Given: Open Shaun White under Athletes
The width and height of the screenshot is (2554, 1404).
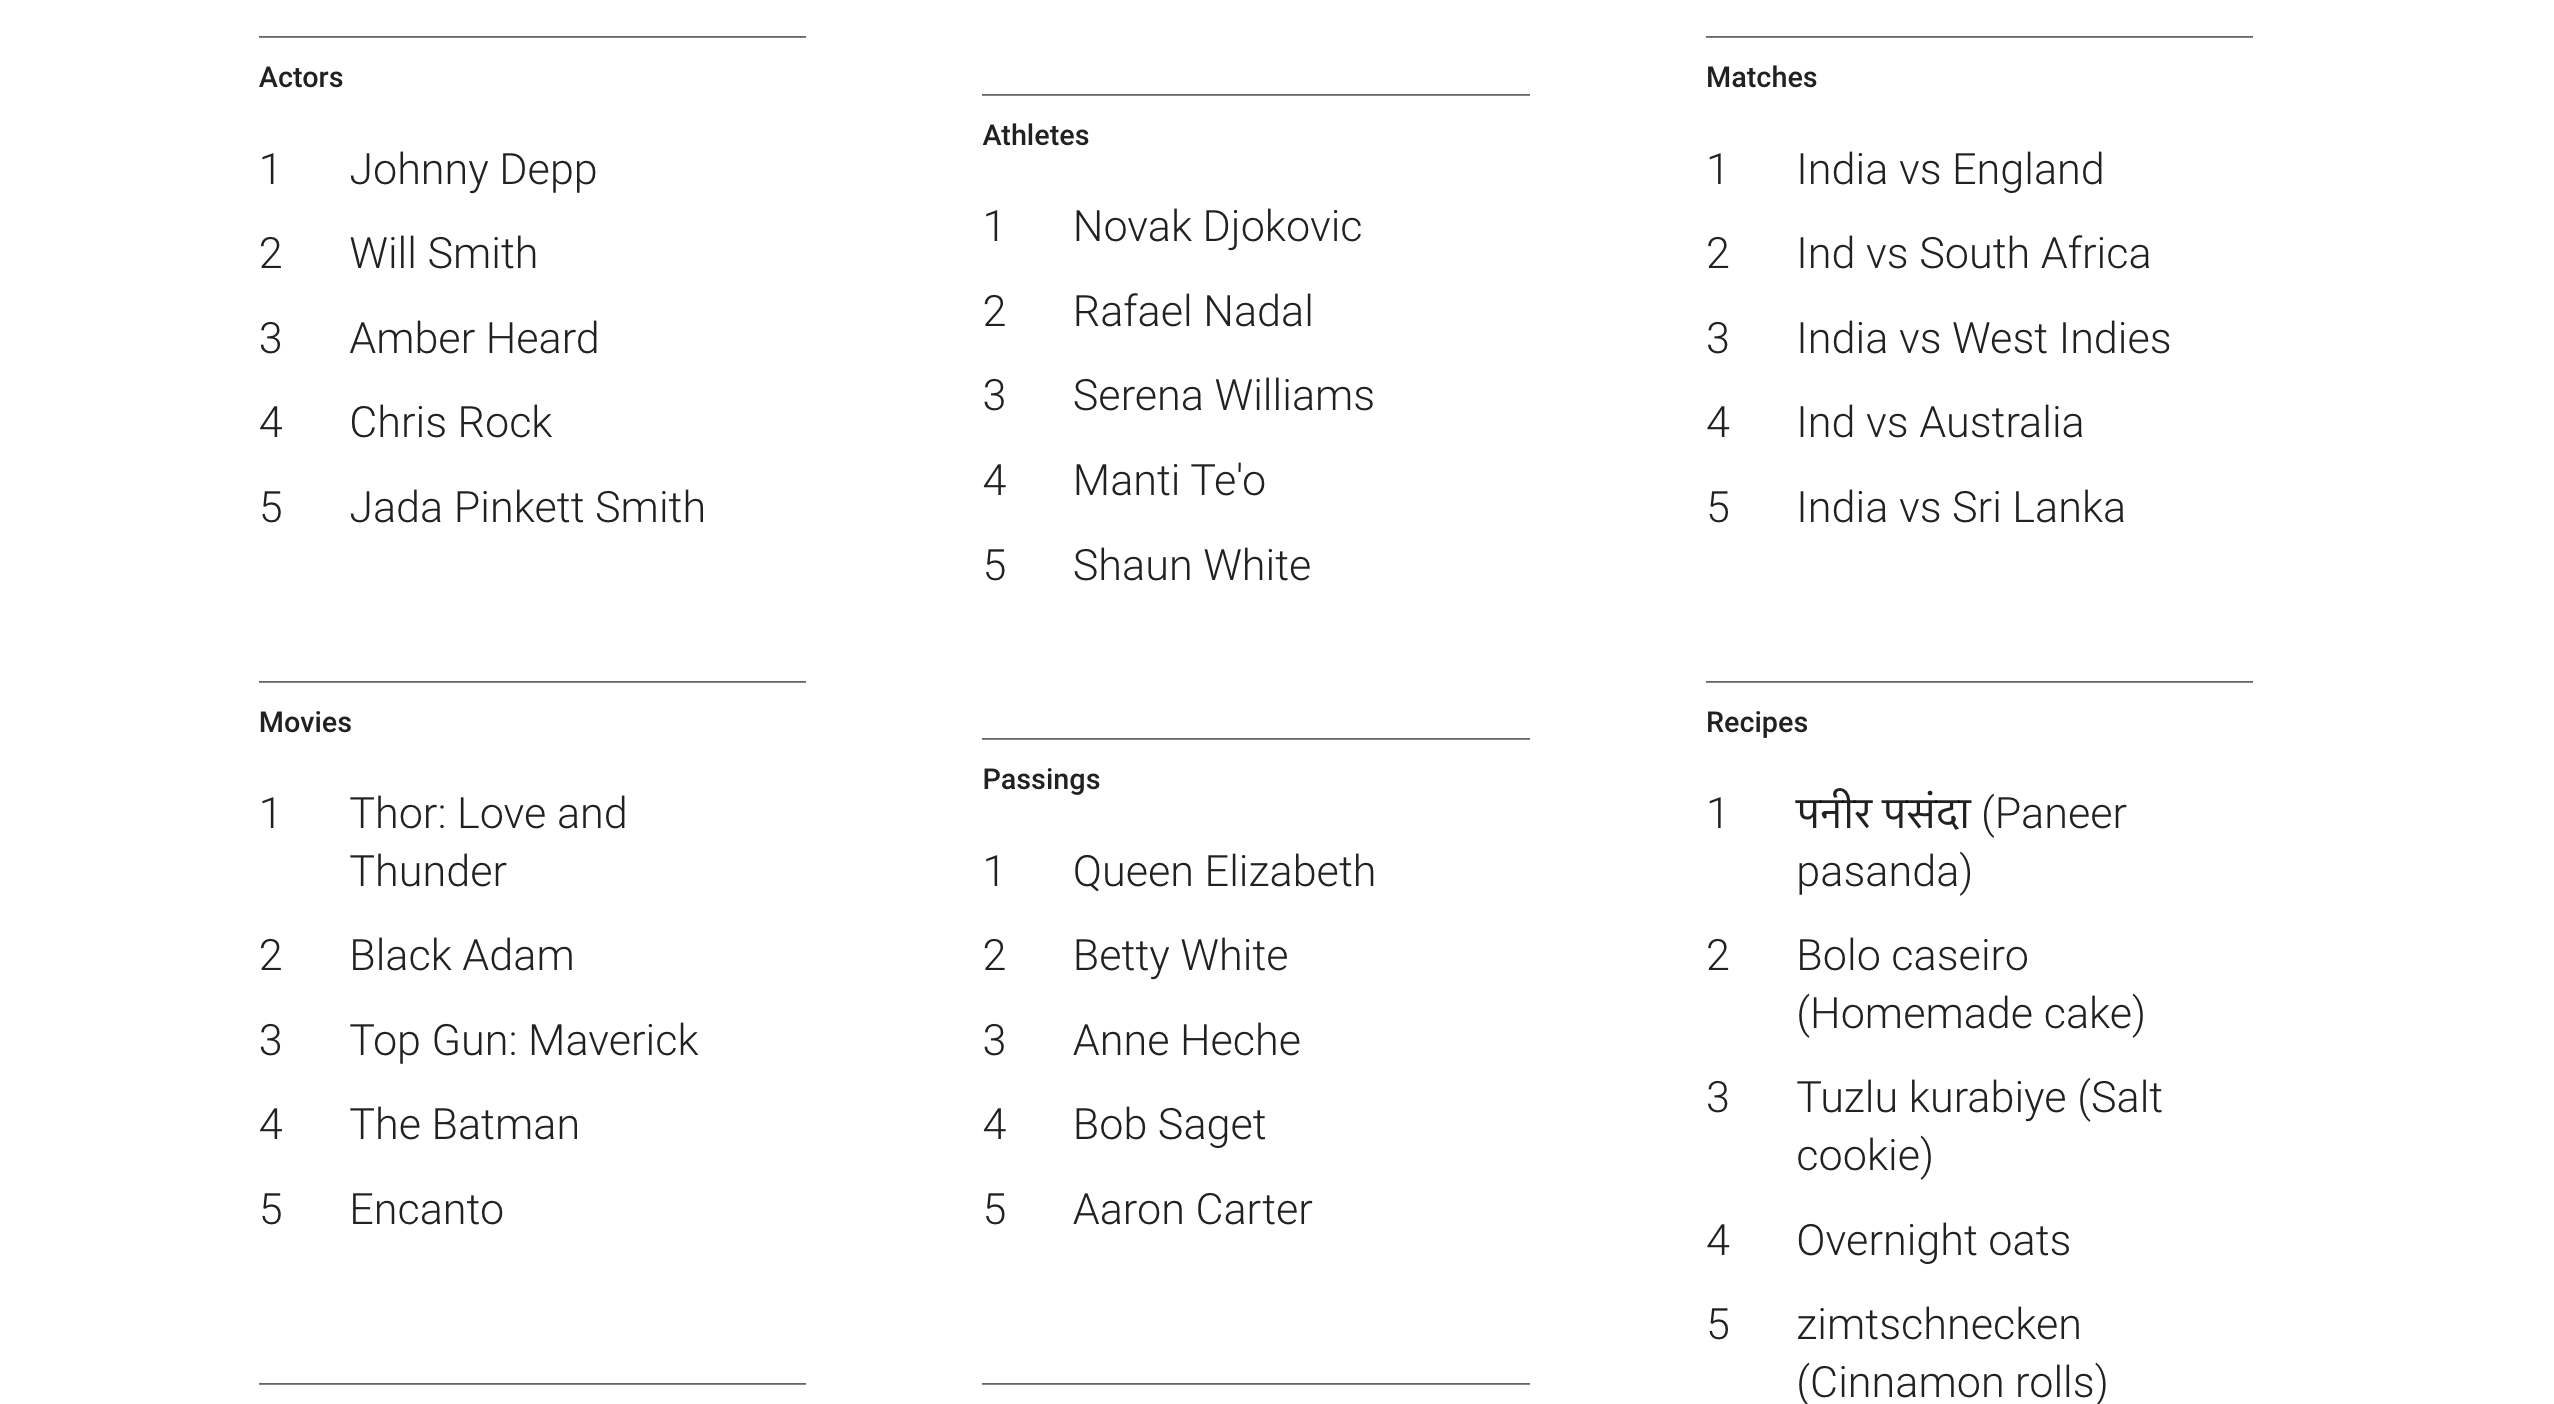Looking at the screenshot, I should [x=1190, y=566].
